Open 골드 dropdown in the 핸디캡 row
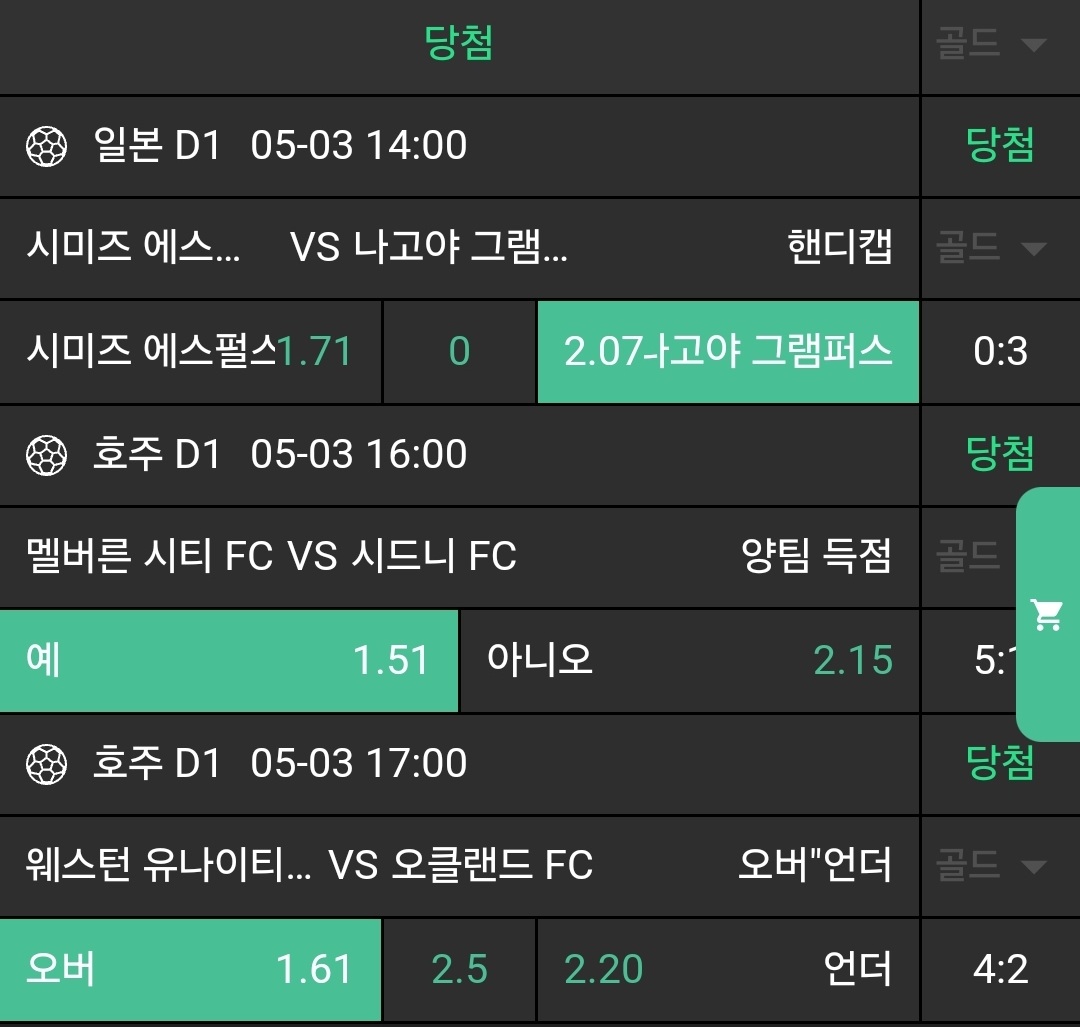 point(991,248)
